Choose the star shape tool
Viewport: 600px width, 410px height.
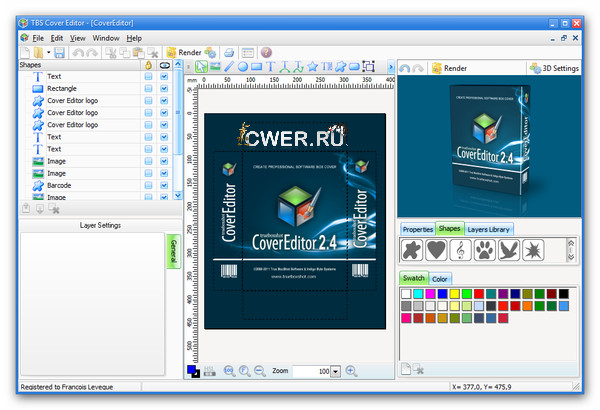(312, 67)
